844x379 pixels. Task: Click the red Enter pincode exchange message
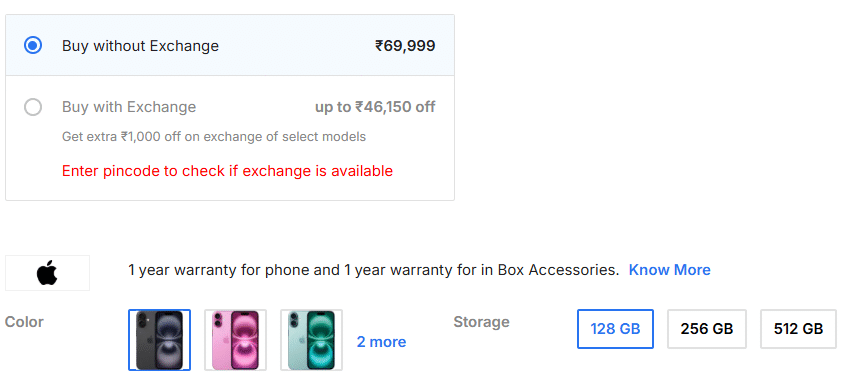pyautogui.click(x=227, y=171)
